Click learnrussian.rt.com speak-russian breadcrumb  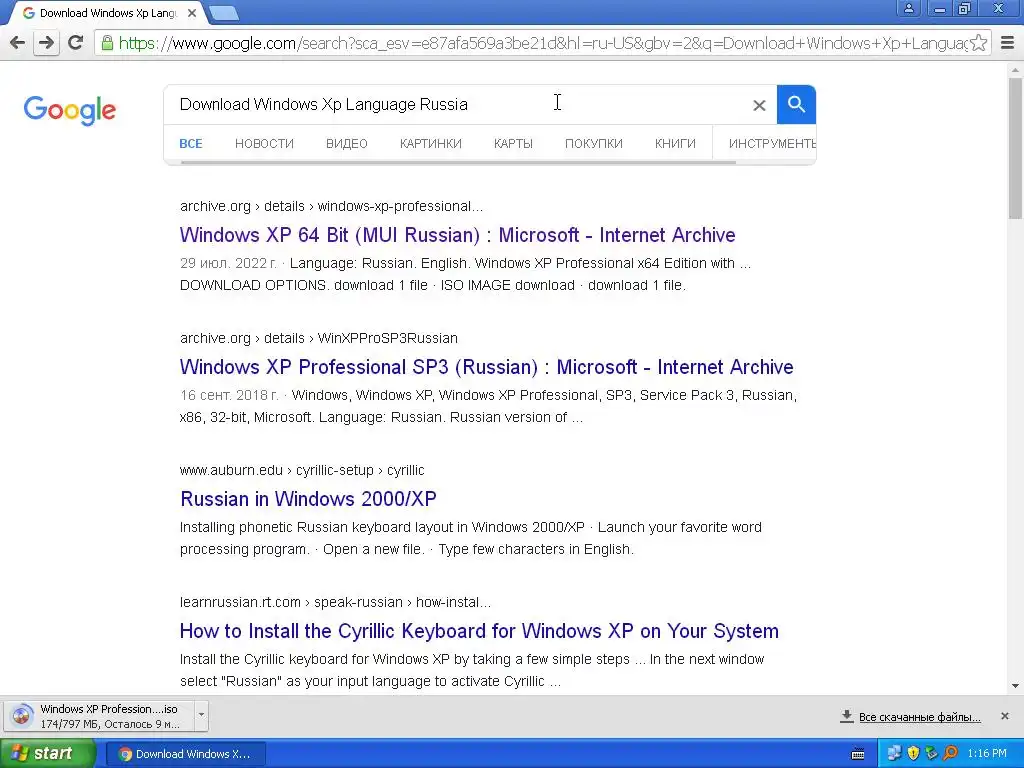tap(335, 602)
